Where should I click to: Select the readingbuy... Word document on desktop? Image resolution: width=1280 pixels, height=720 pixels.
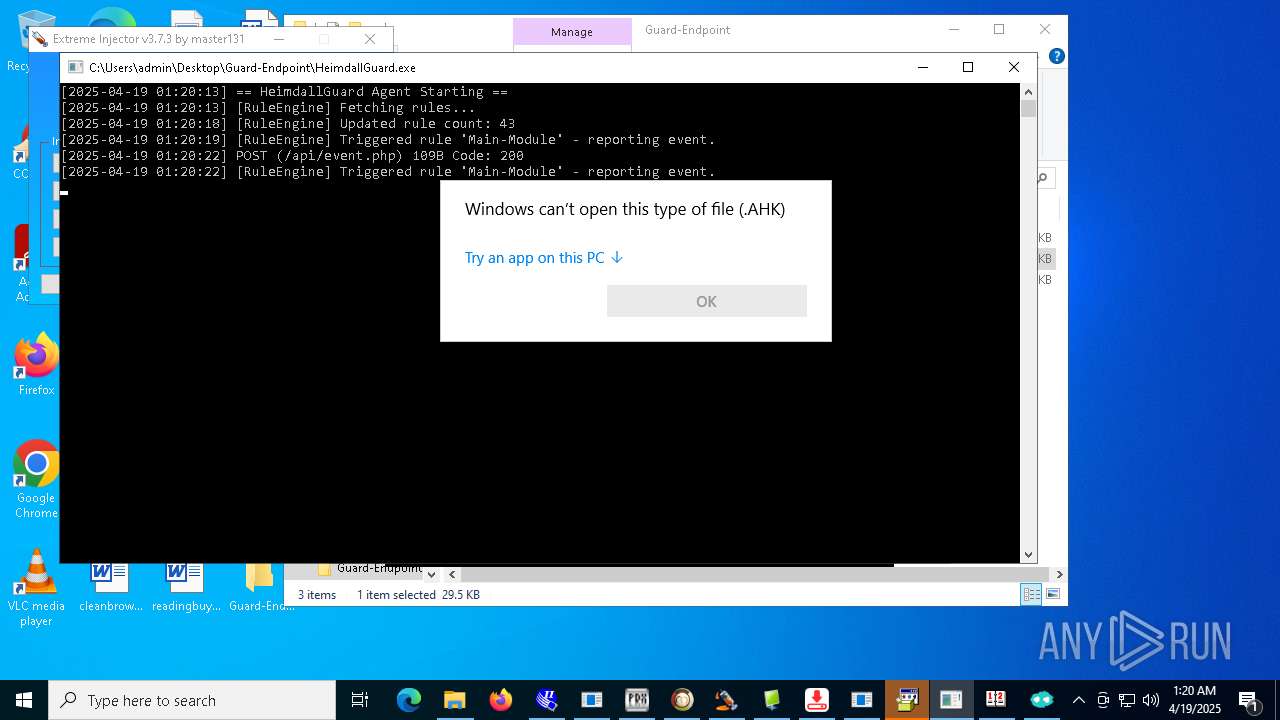point(186,587)
